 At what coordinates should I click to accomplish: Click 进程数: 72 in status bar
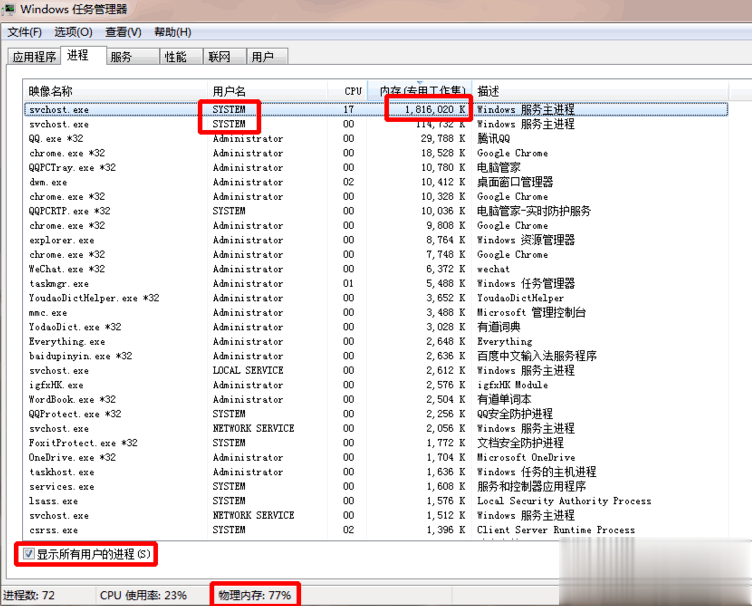pos(29,595)
